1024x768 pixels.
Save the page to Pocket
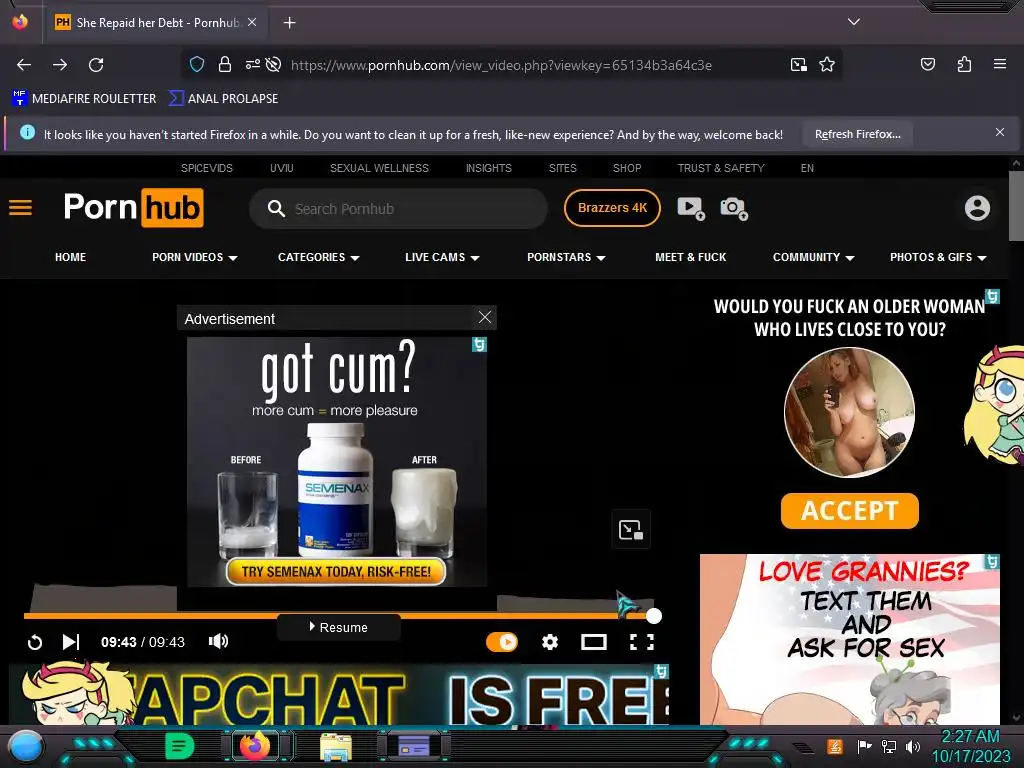[927, 64]
